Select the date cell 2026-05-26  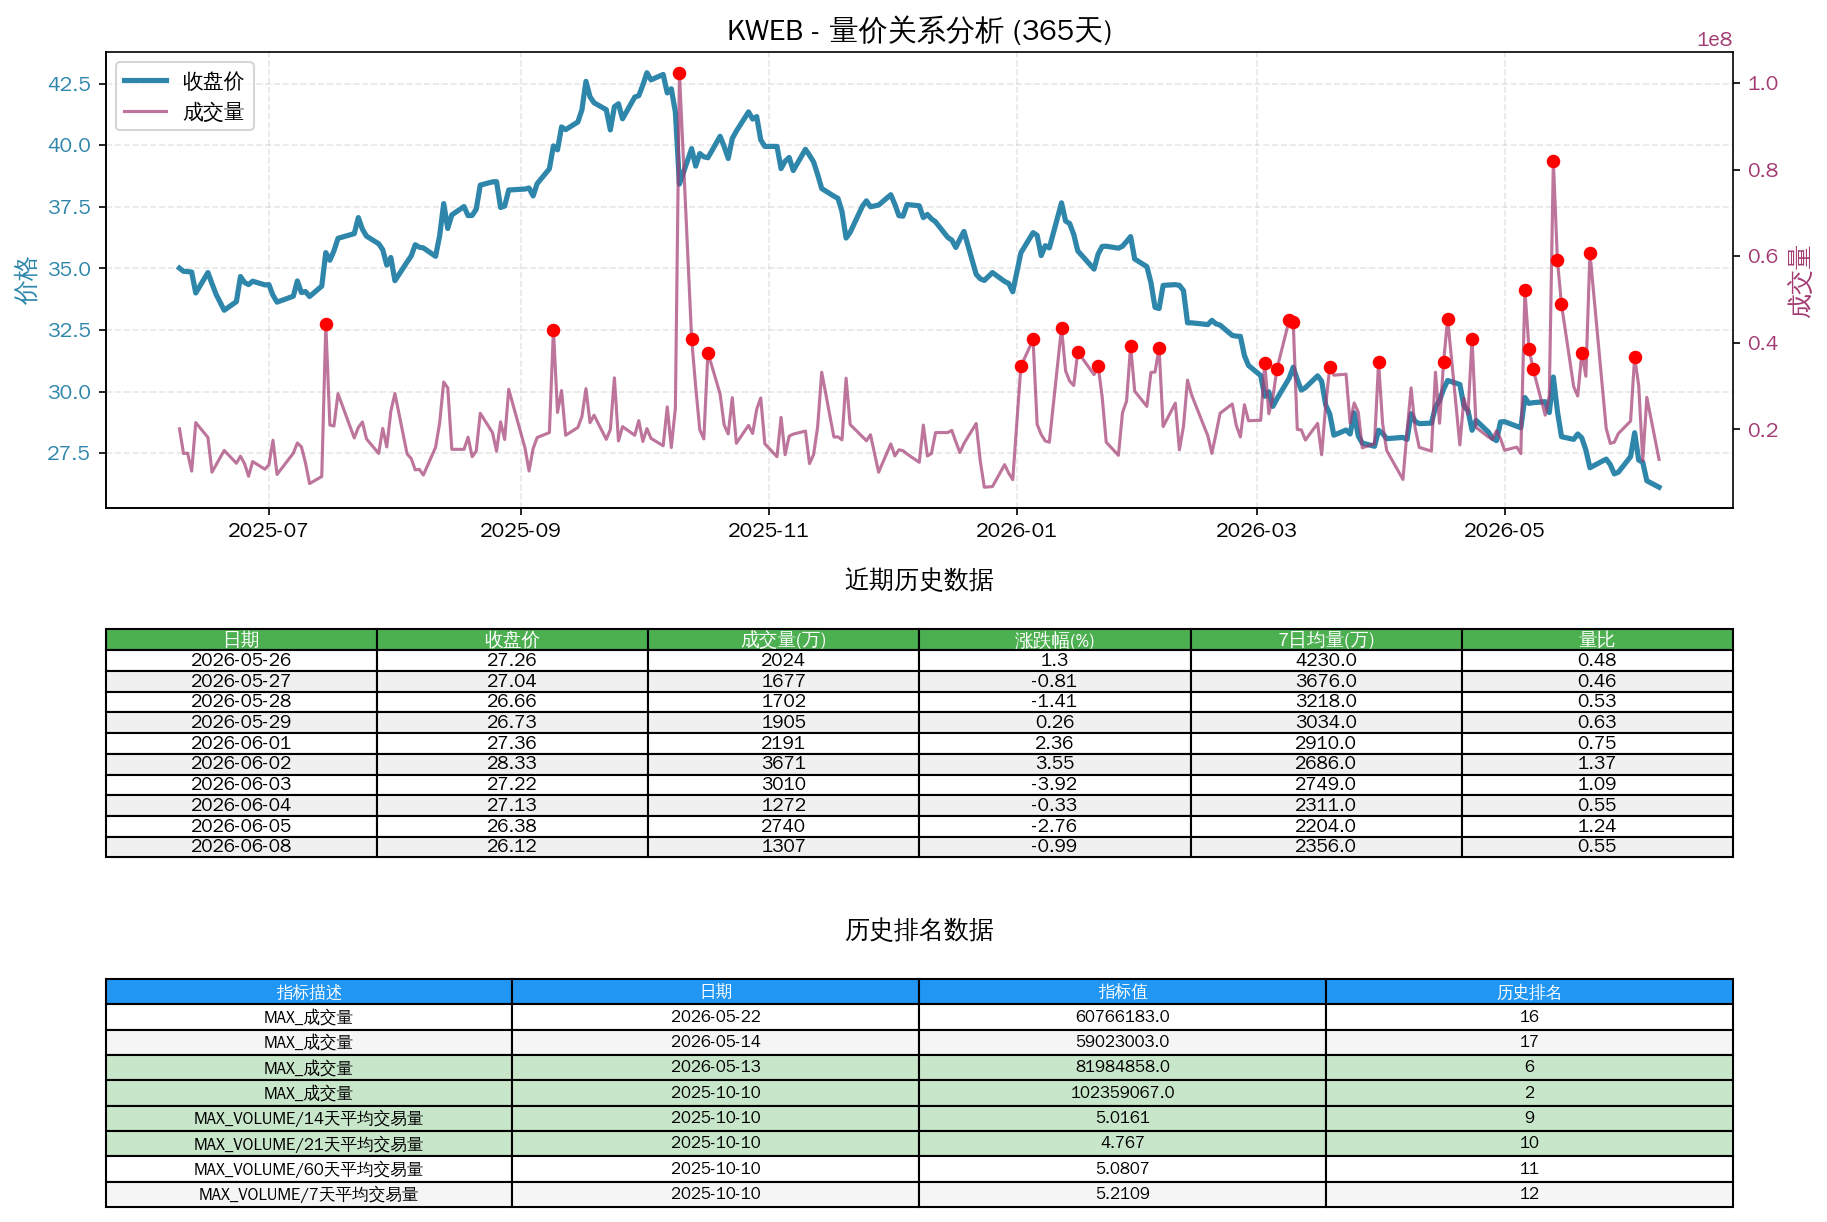tap(241, 660)
